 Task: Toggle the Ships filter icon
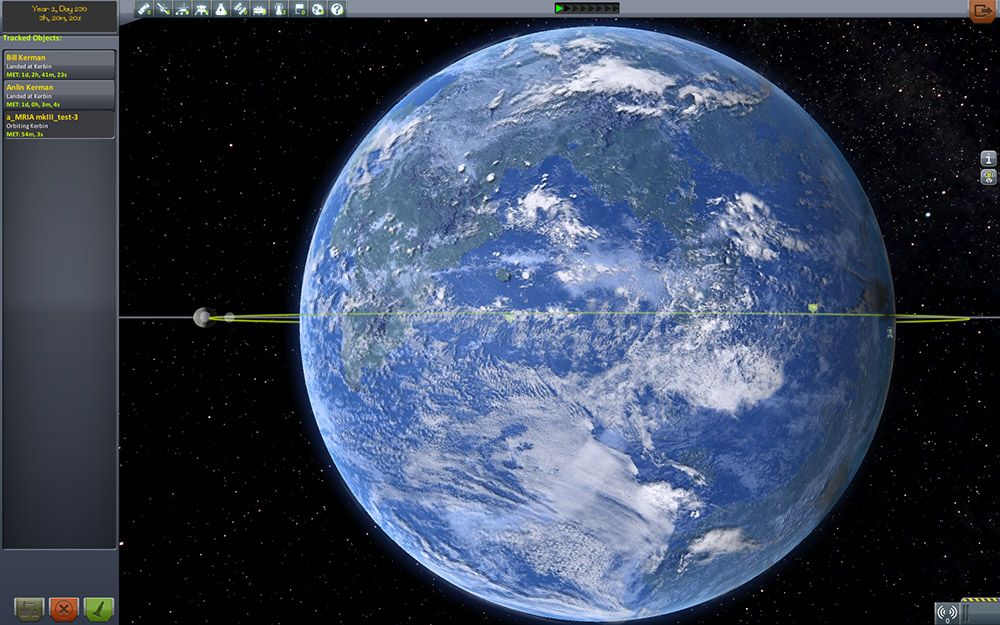[x=221, y=9]
